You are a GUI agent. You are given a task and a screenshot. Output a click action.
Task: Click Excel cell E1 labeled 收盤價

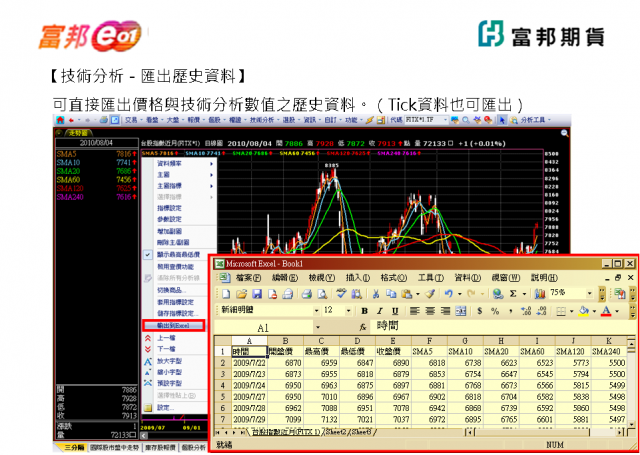point(393,351)
